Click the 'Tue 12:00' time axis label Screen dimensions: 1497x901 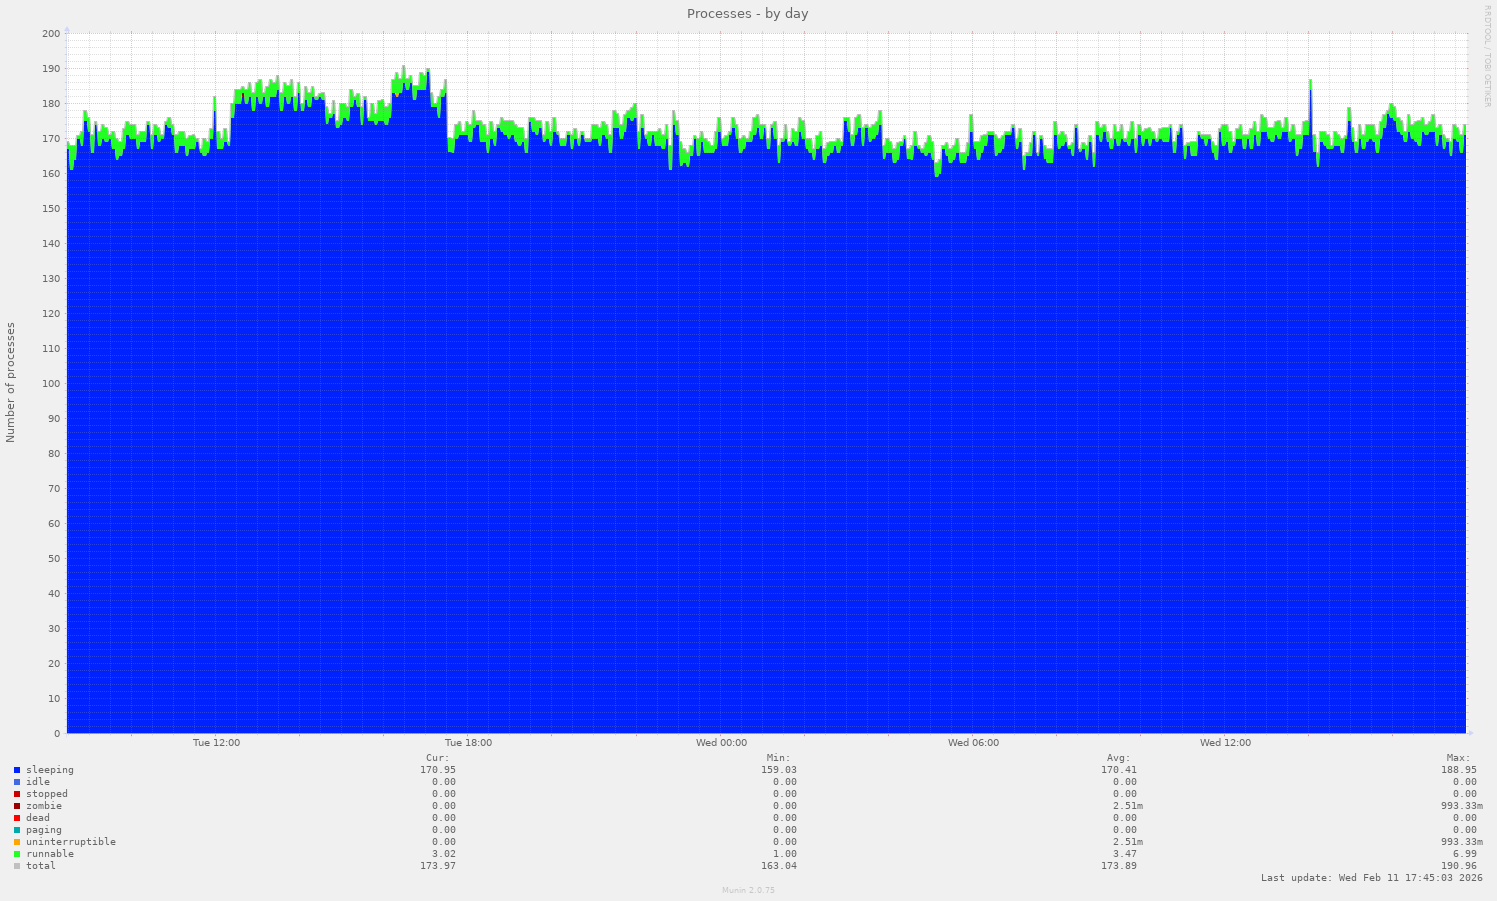coord(216,743)
